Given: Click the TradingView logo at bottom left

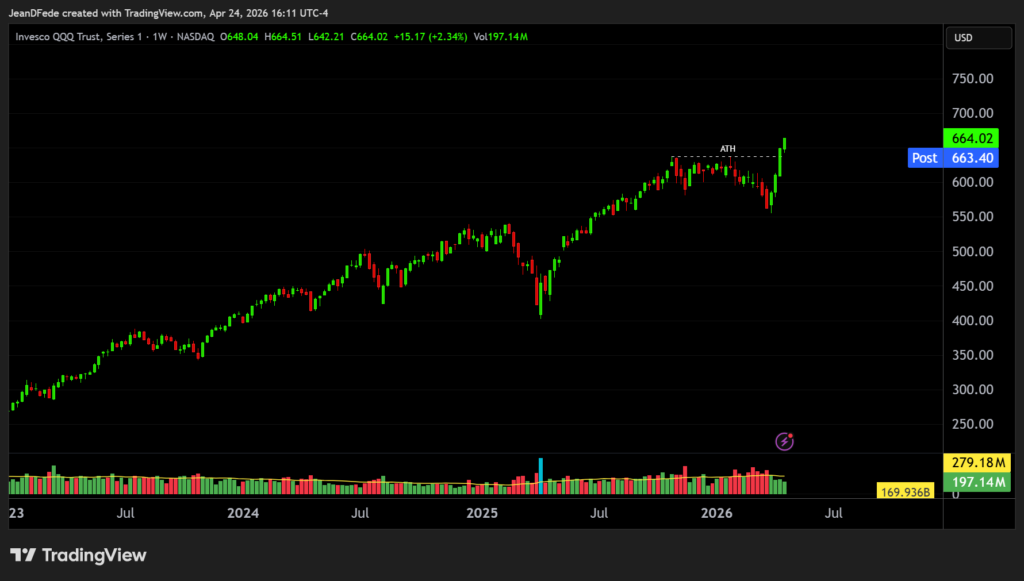Looking at the screenshot, I should [x=78, y=555].
